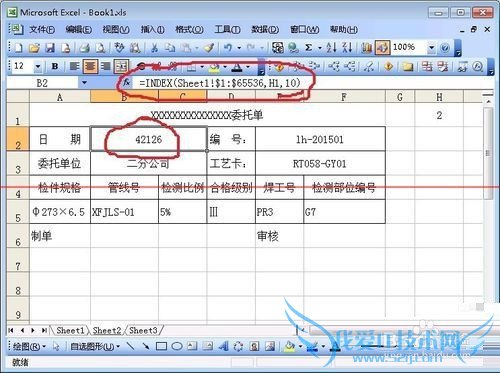The image size is (500, 373).
Task: Select row 7 header
Action: pos(18,260)
